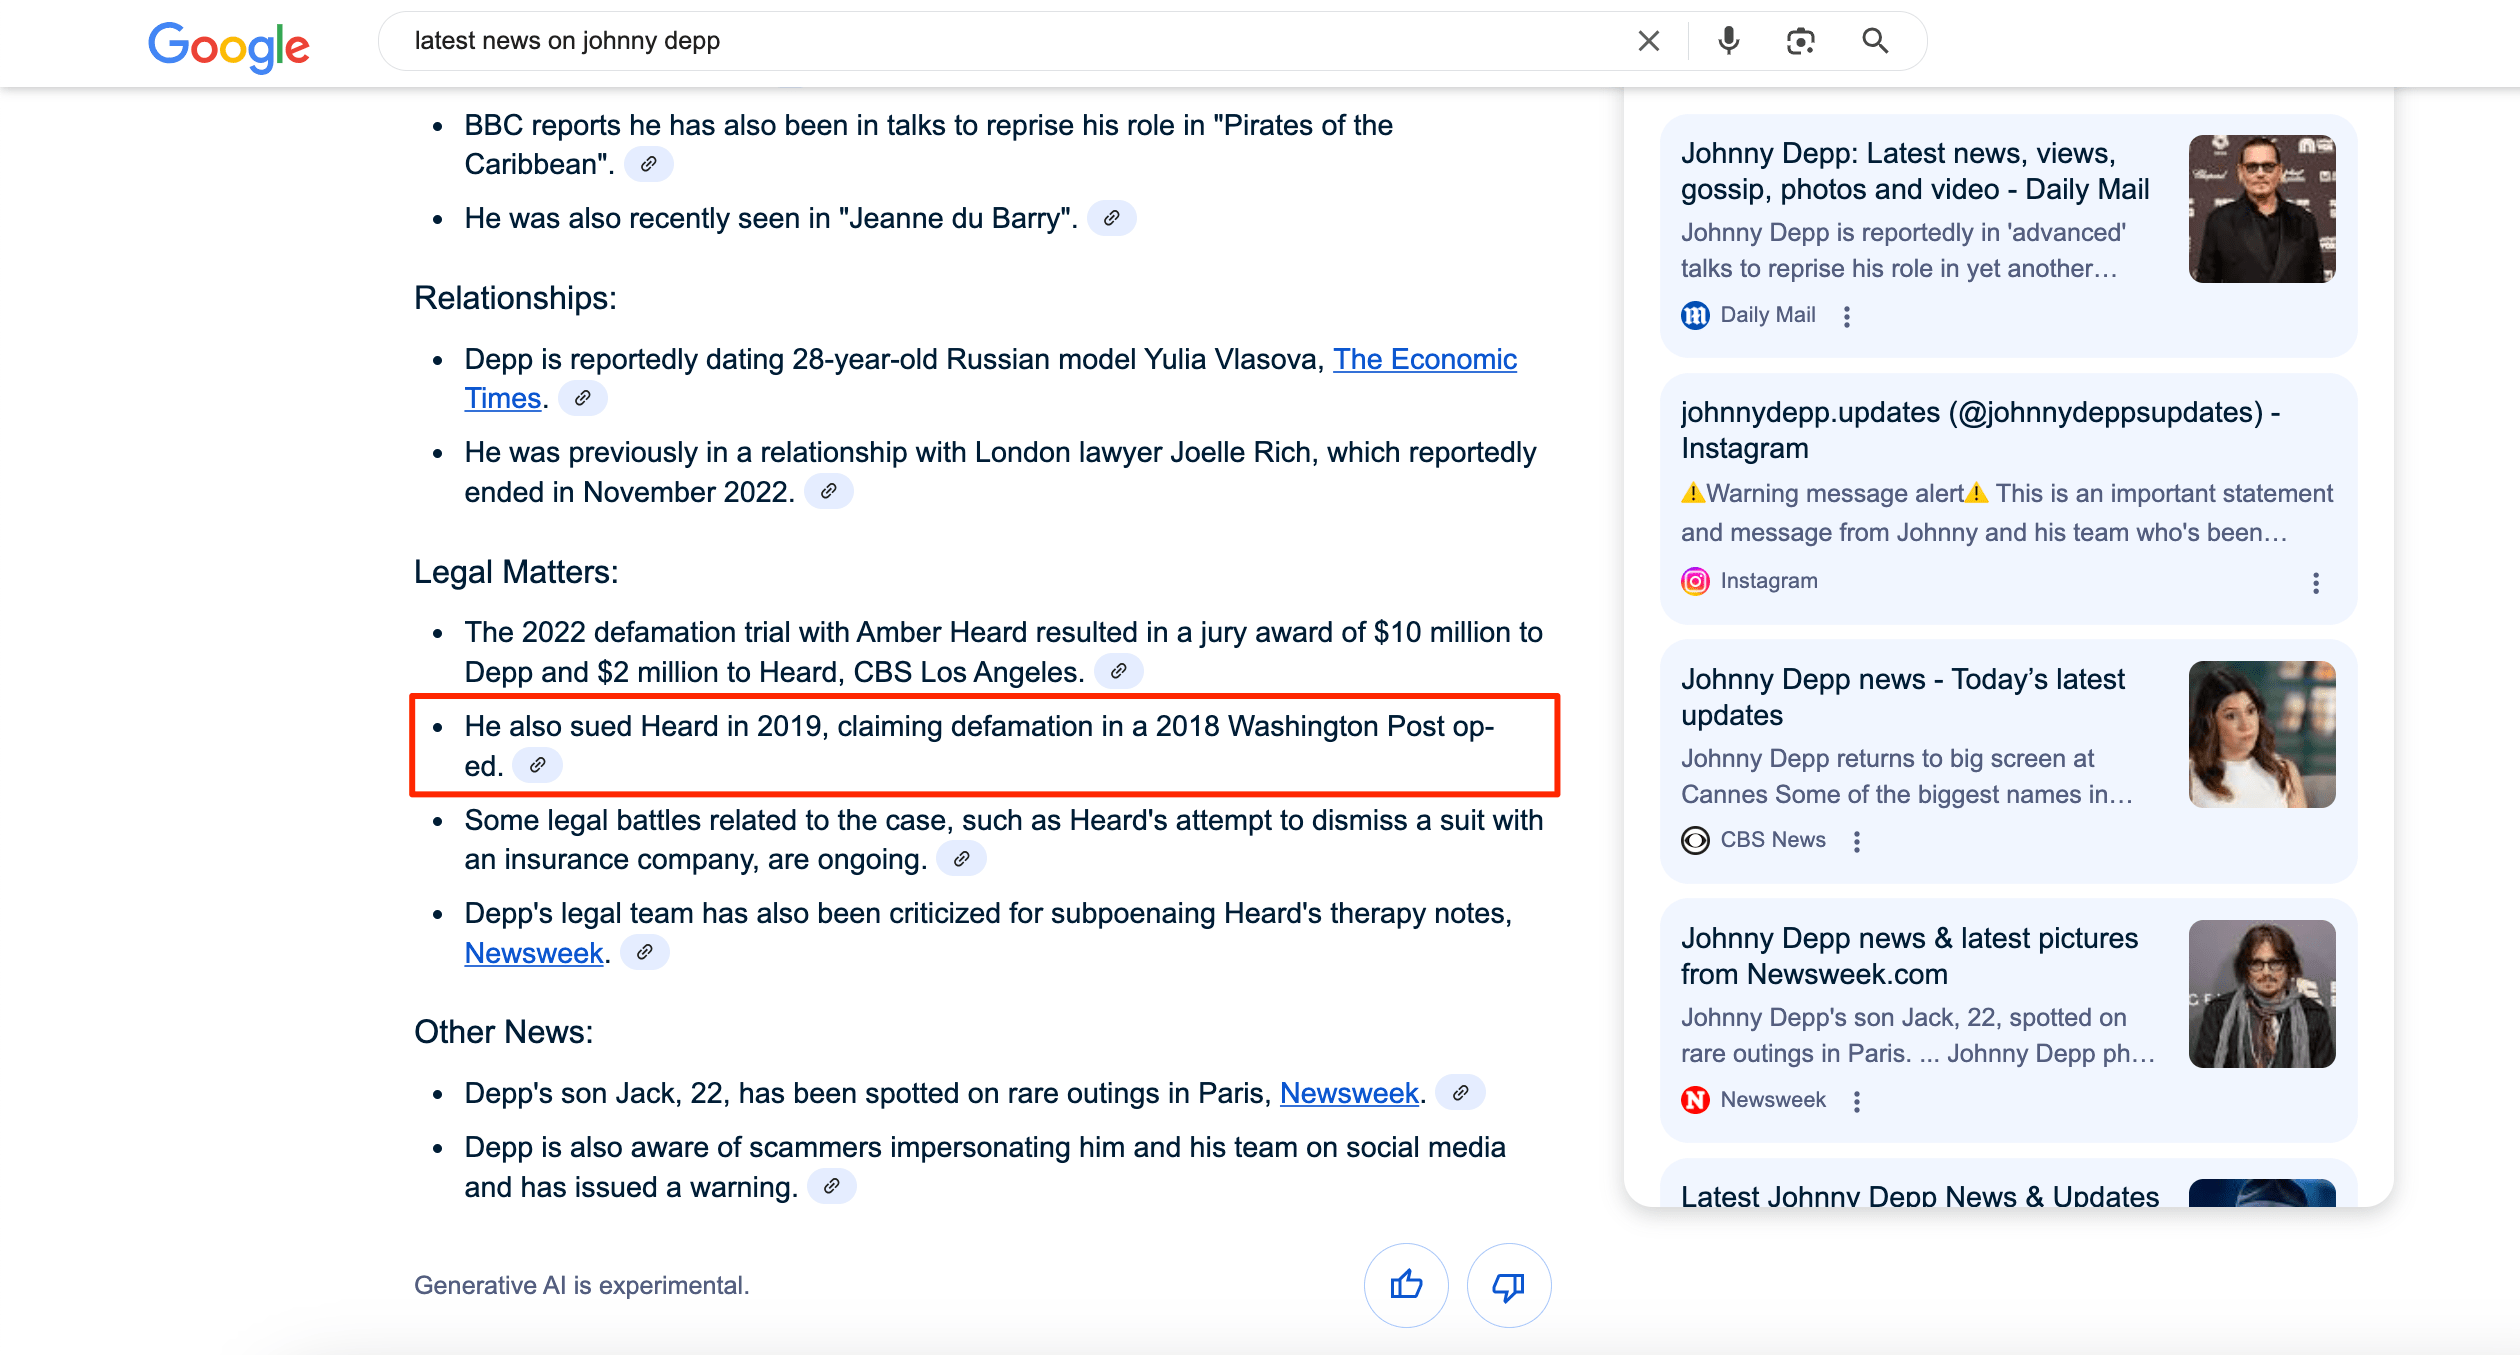Click the Daily Mail card Johnny Depp thumbnail

(2262, 209)
